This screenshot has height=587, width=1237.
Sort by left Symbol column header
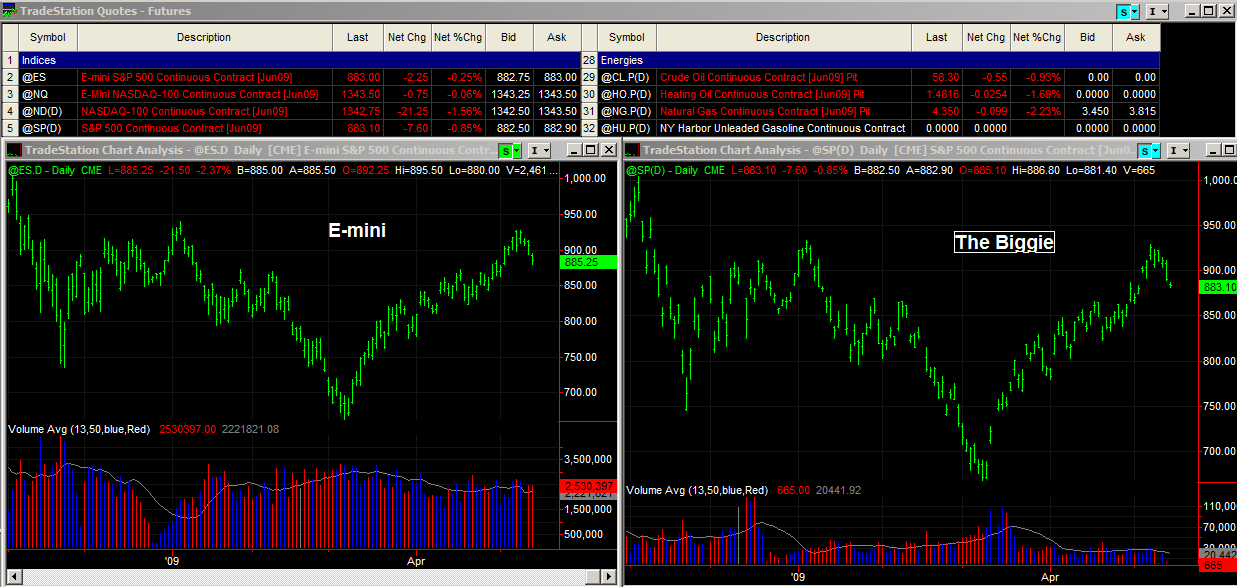pos(48,38)
